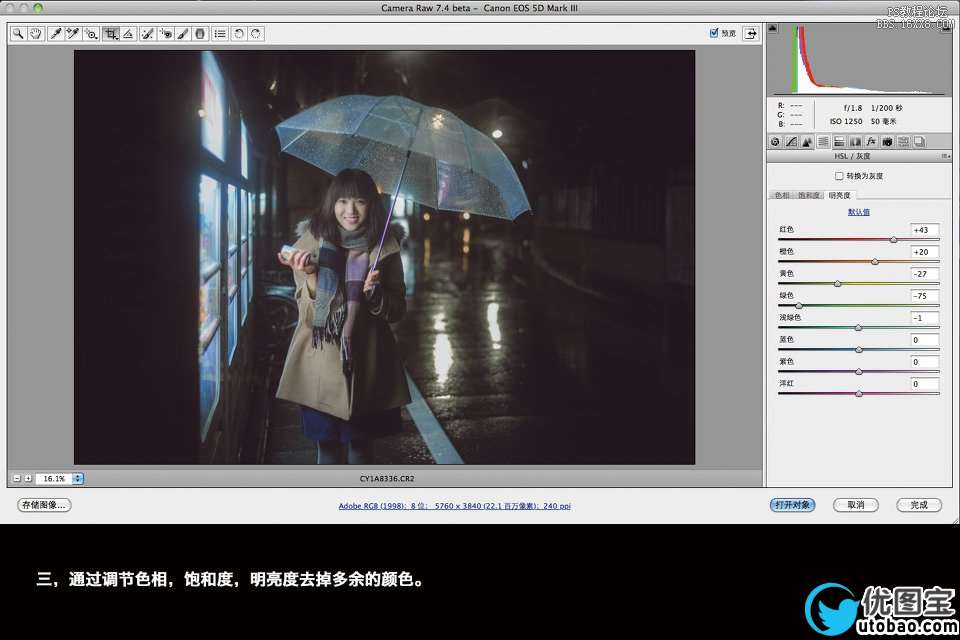The height and width of the screenshot is (640, 960).
Task: Select the Color Sampler tool
Action: [x=73, y=34]
